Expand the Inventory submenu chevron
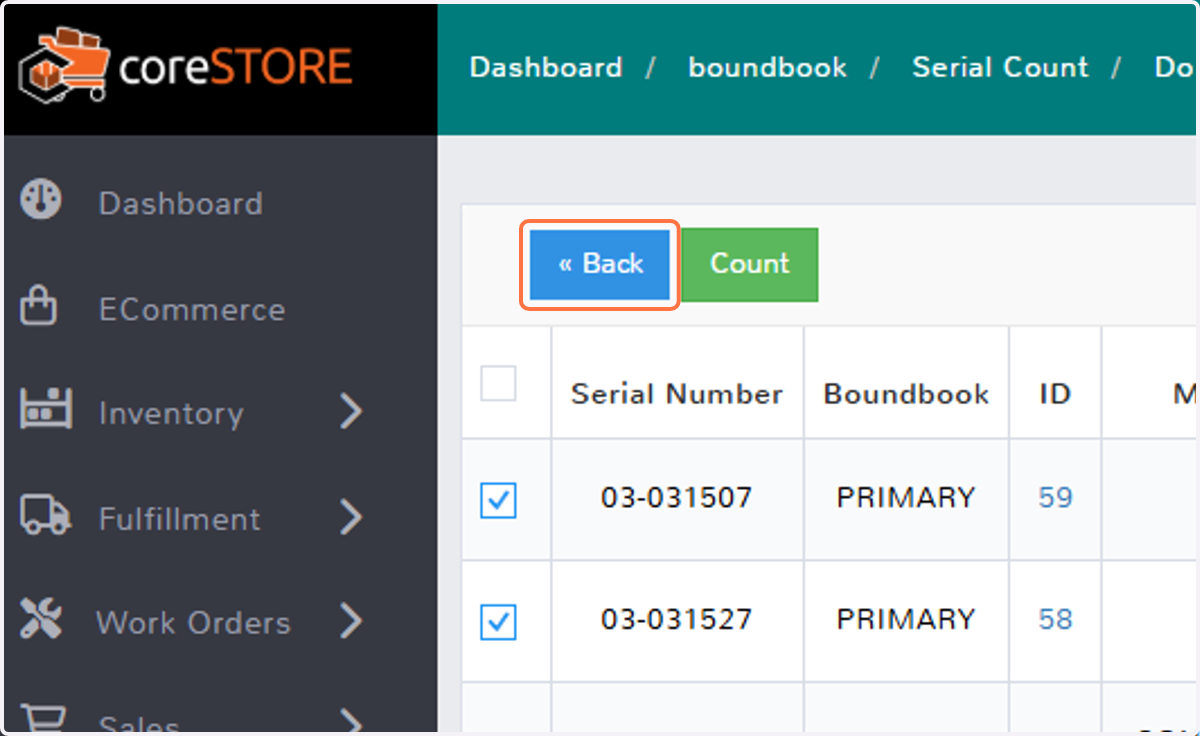Viewport: 1200px width, 736px height. tap(350, 411)
